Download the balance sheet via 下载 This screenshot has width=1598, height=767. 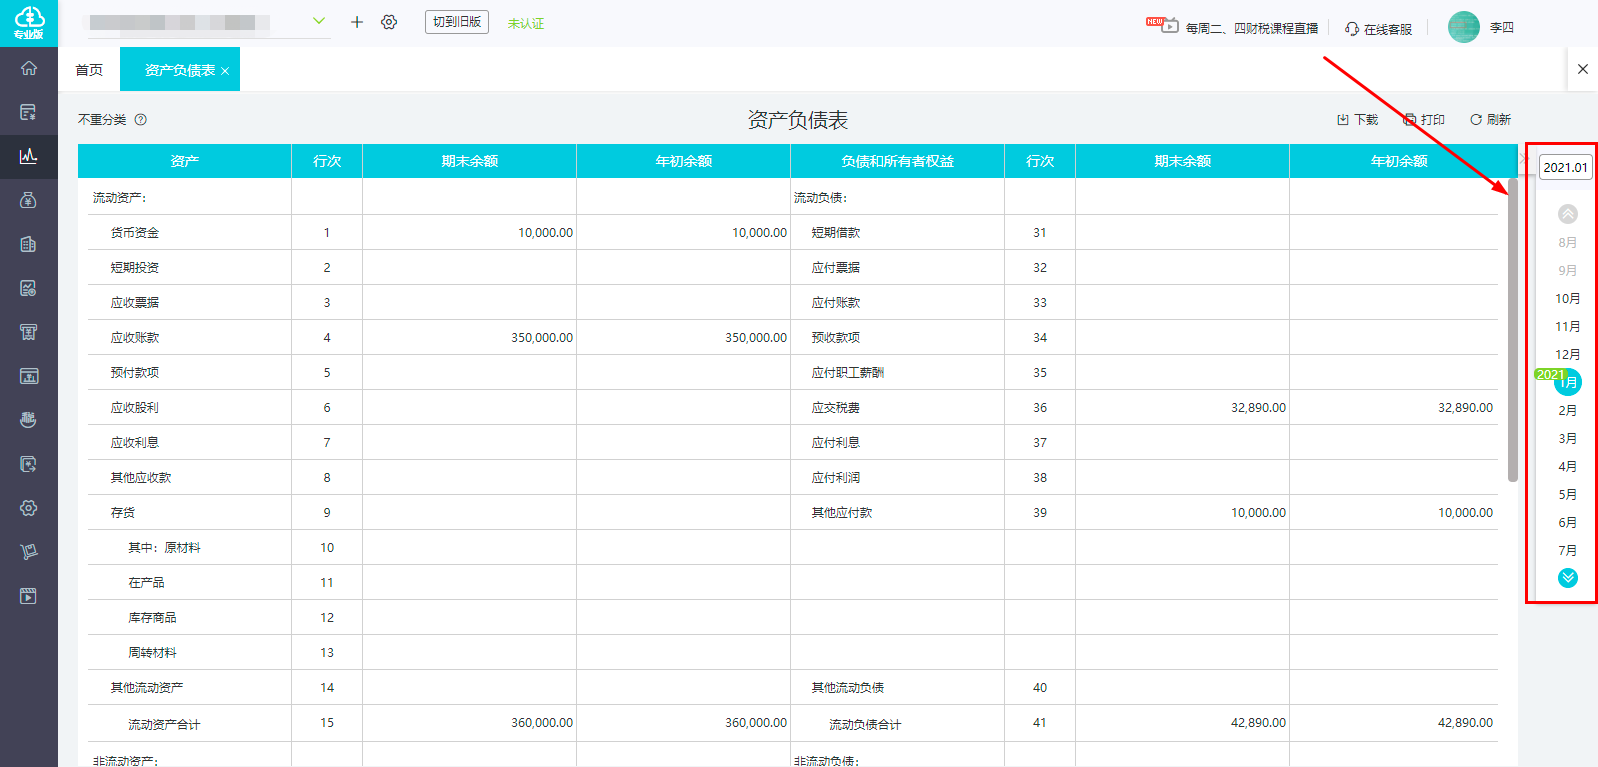coord(1357,120)
